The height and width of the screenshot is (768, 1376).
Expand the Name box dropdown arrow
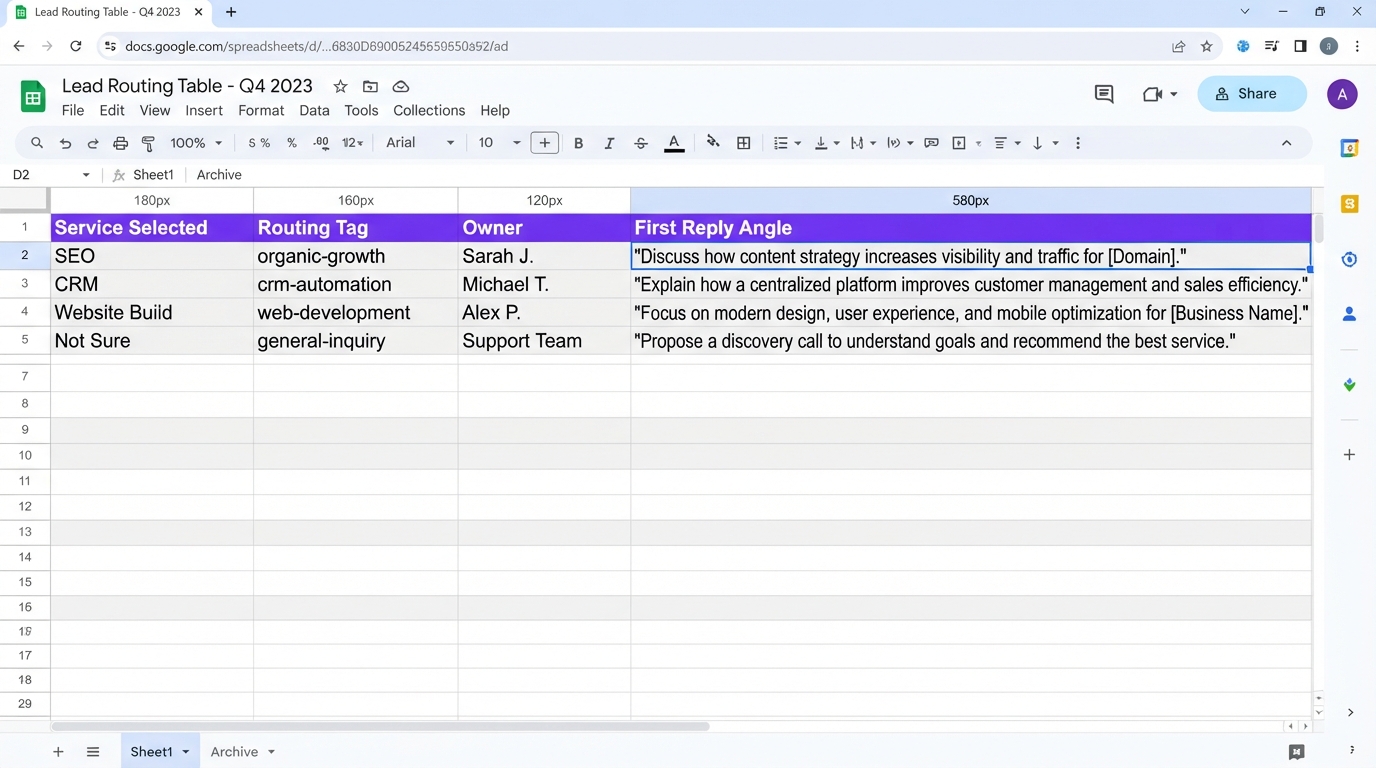[x=86, y=175]
